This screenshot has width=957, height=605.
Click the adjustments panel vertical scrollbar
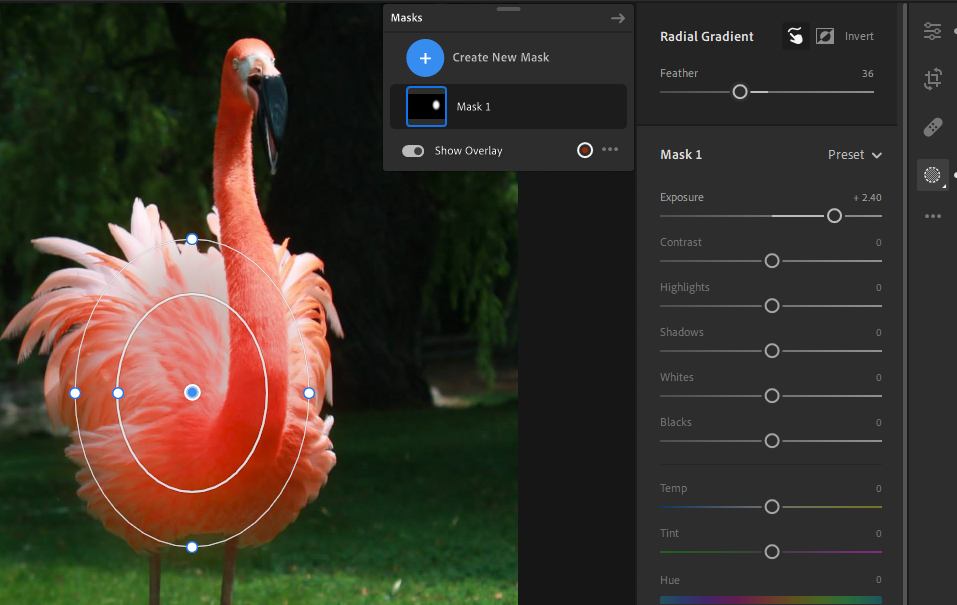(905, 302)
